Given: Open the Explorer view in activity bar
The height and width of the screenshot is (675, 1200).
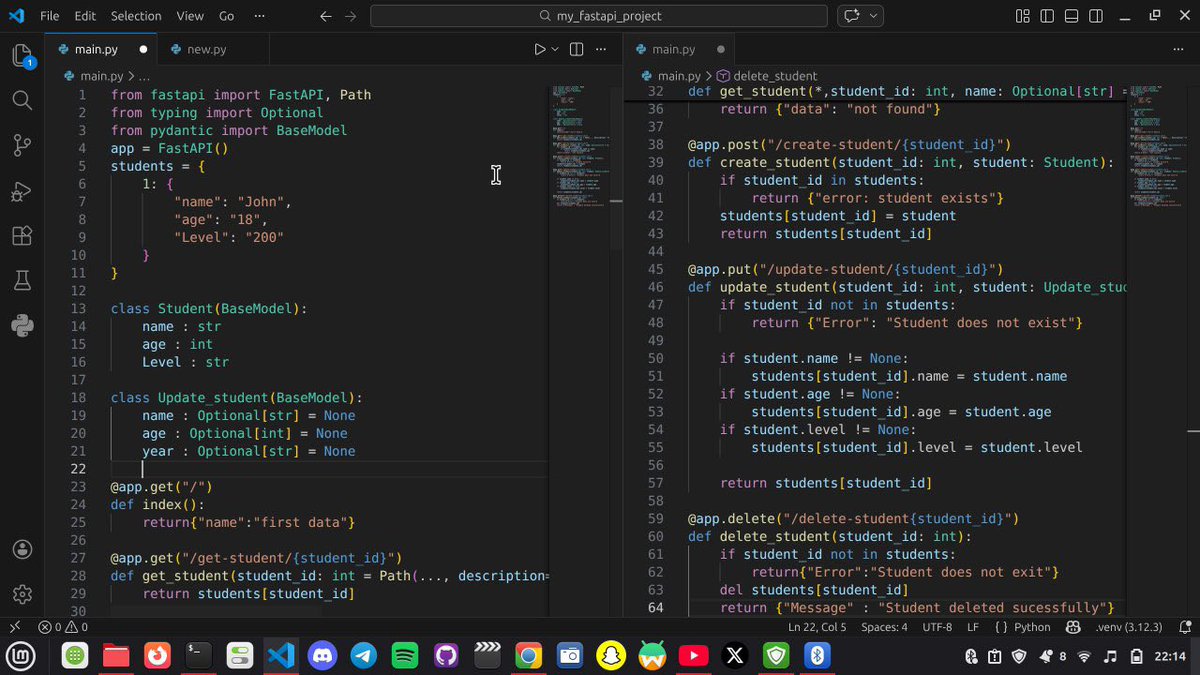Looking at the screenshot, I should [x=22, y=56].
